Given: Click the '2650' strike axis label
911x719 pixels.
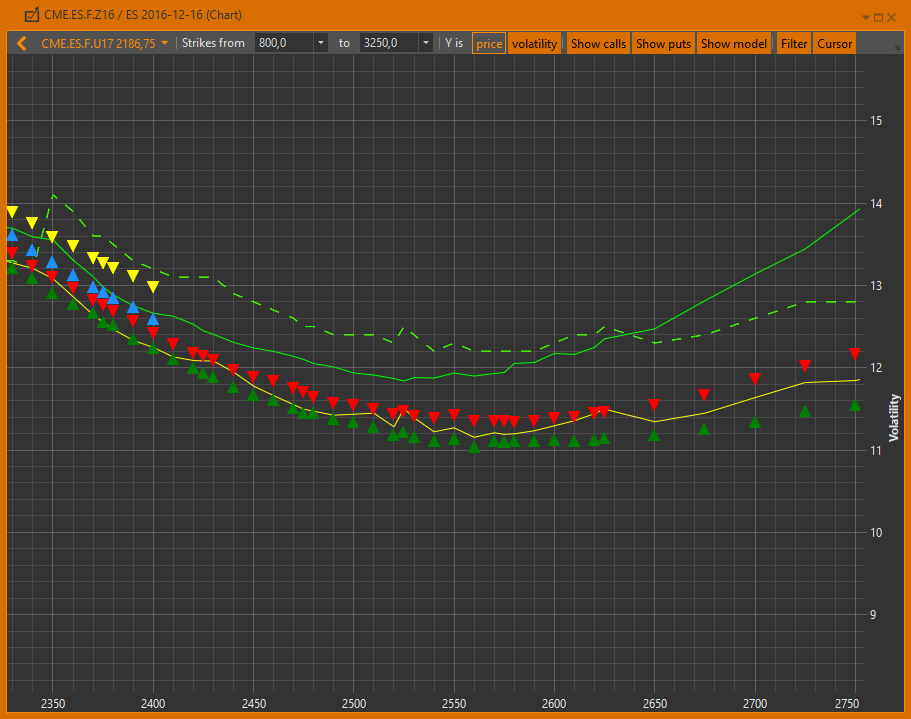Looking at the screenshot, I should (655, 703).
